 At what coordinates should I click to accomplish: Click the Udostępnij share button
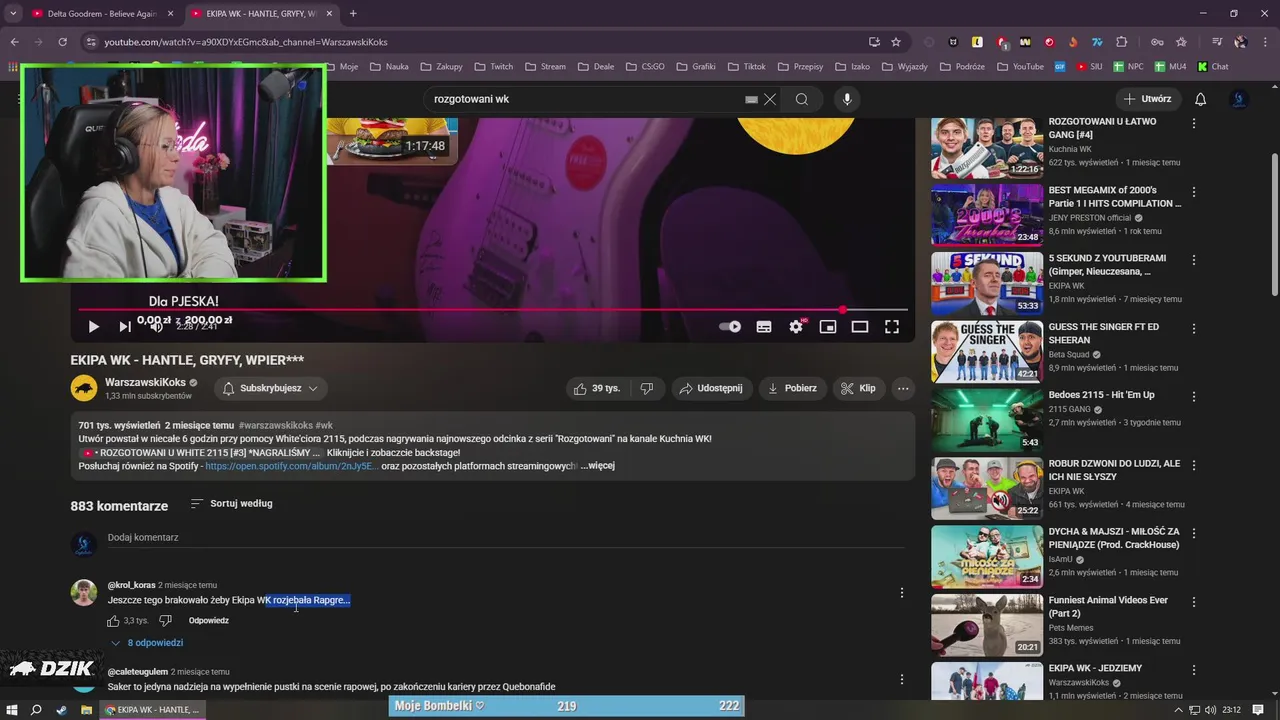712,388
